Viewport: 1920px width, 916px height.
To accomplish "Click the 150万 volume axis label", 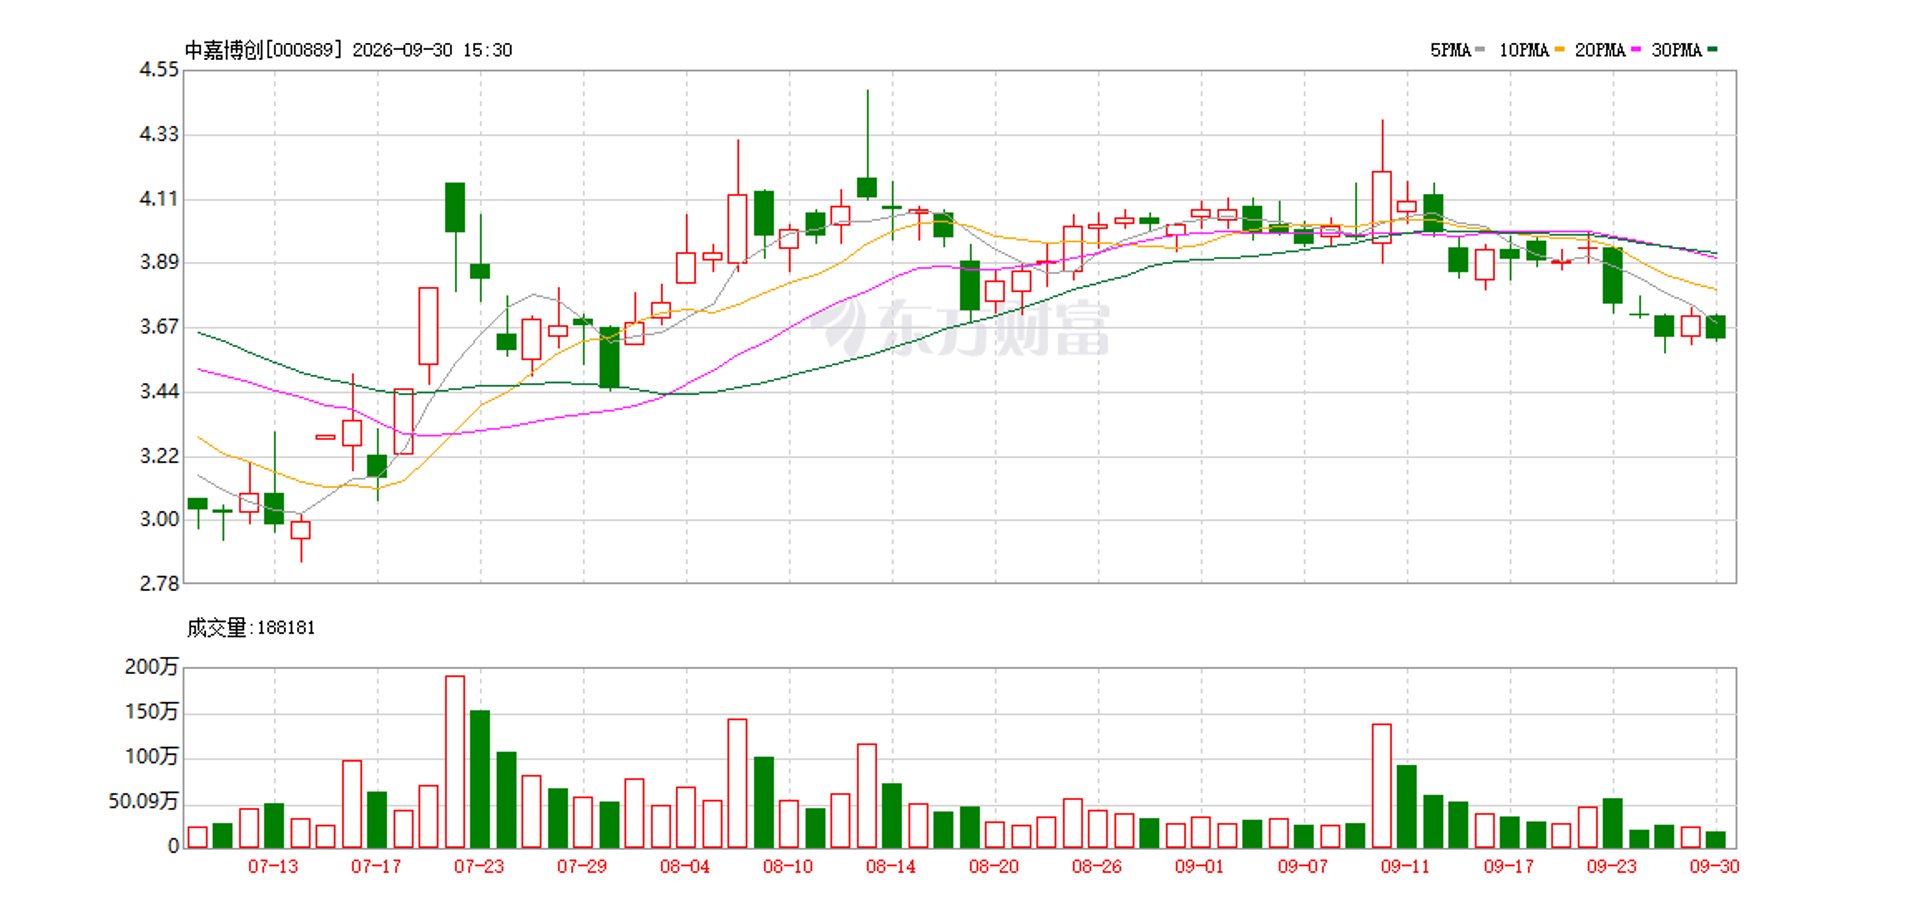I will click(x=152, y=712).
